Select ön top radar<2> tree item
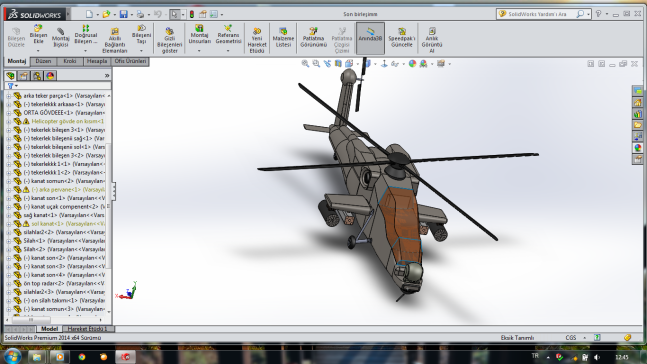 coord(64,284)
